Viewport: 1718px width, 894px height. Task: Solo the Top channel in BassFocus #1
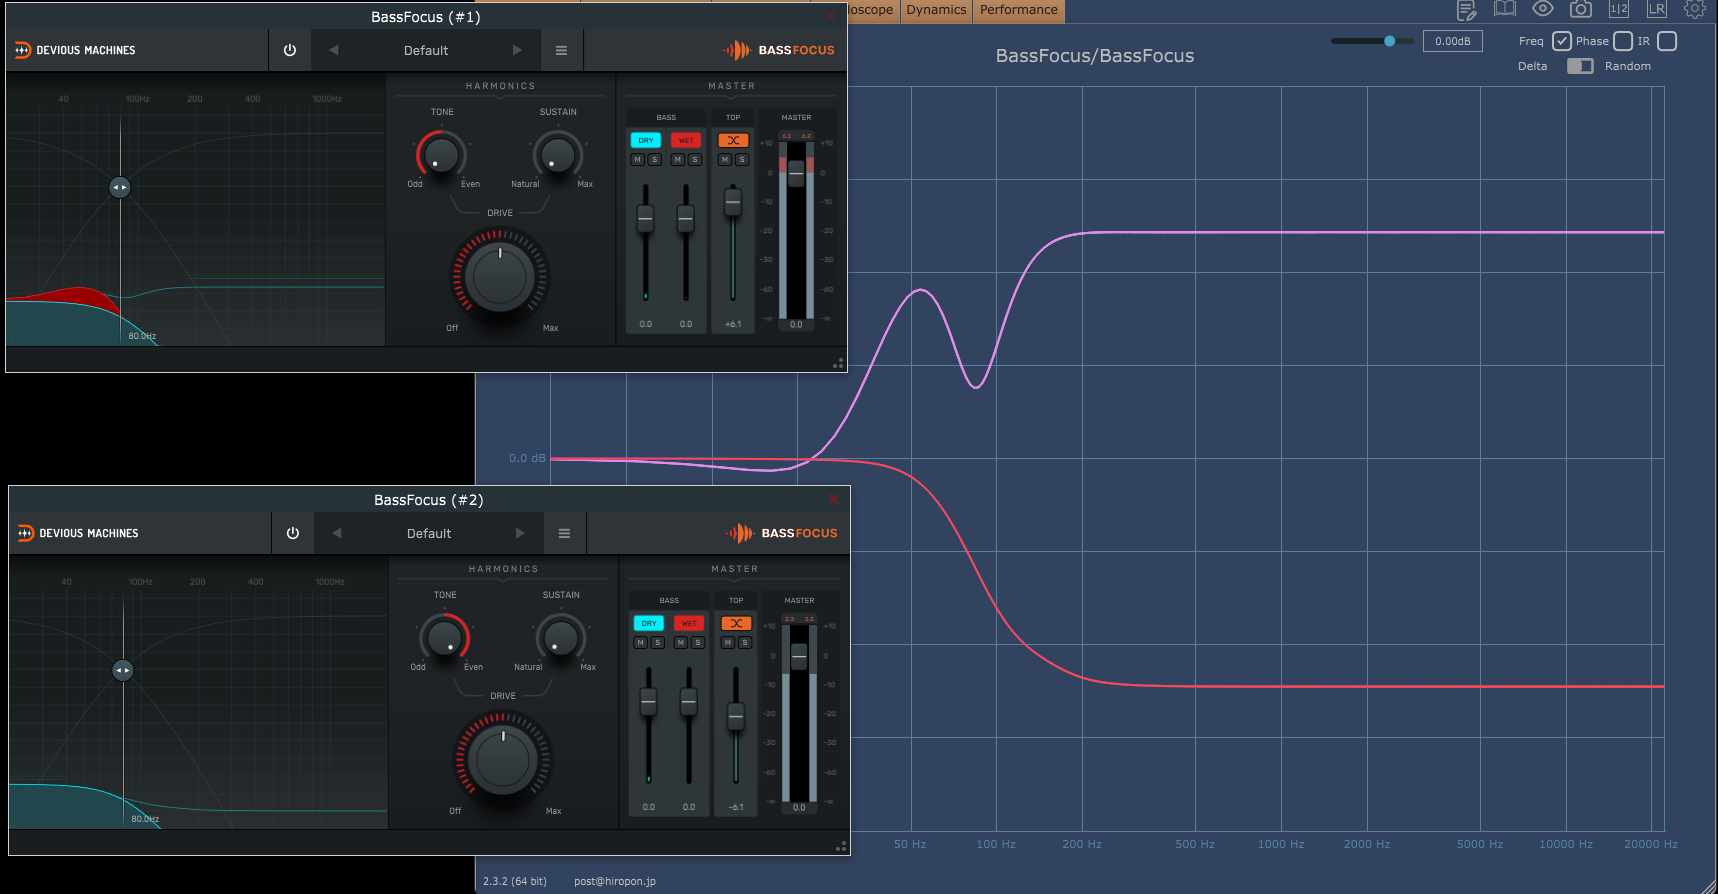(x=742, y=159)
